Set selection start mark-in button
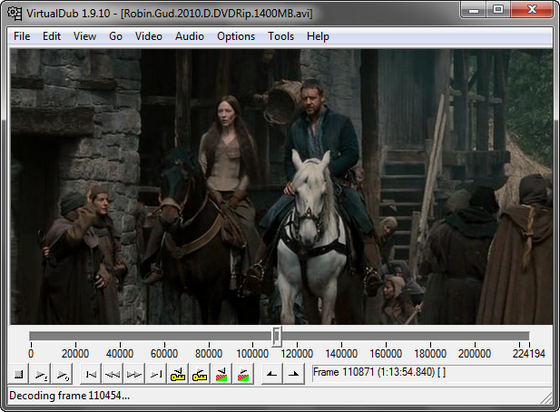Image resolution: width=560 pixels, height=412 pixels. pyautogui.click(x=272, y=374)
